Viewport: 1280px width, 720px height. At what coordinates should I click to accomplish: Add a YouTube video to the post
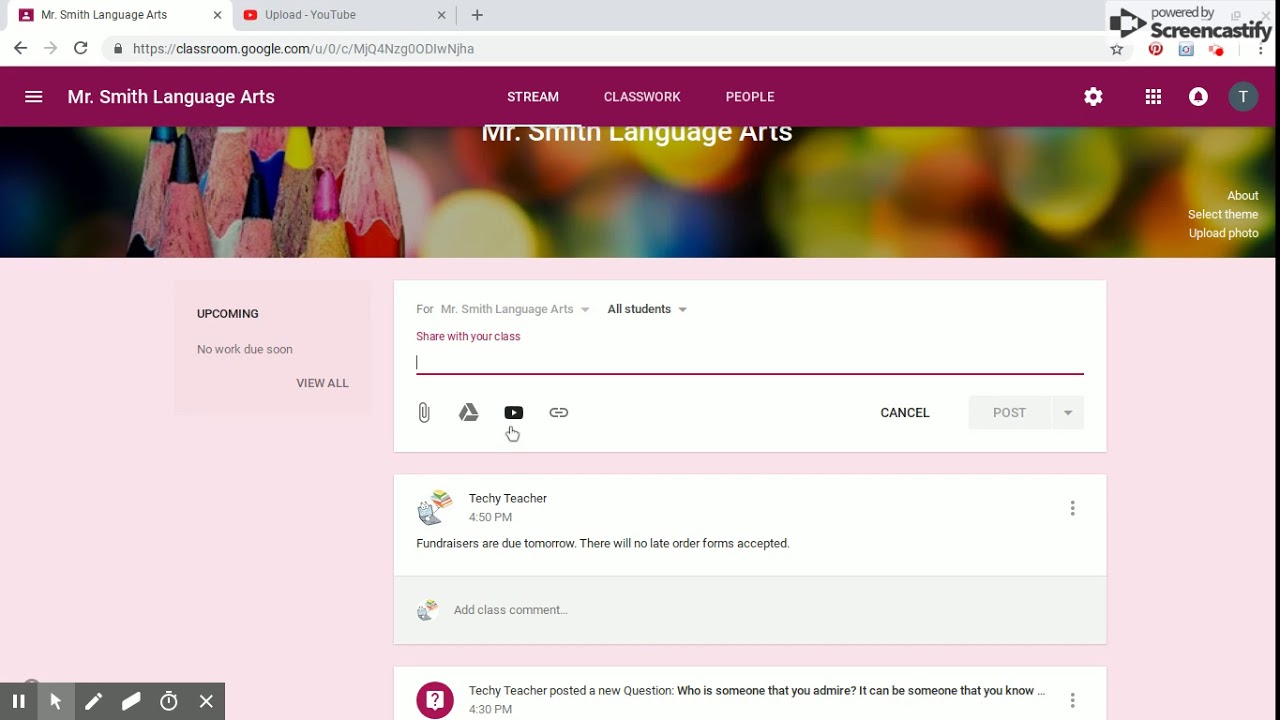point(514,412)
